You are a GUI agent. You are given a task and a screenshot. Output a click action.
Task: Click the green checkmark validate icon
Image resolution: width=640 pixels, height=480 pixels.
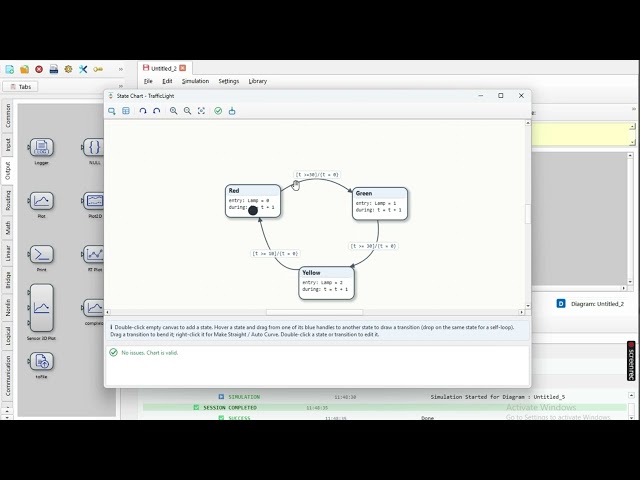[x=218, y=111]
